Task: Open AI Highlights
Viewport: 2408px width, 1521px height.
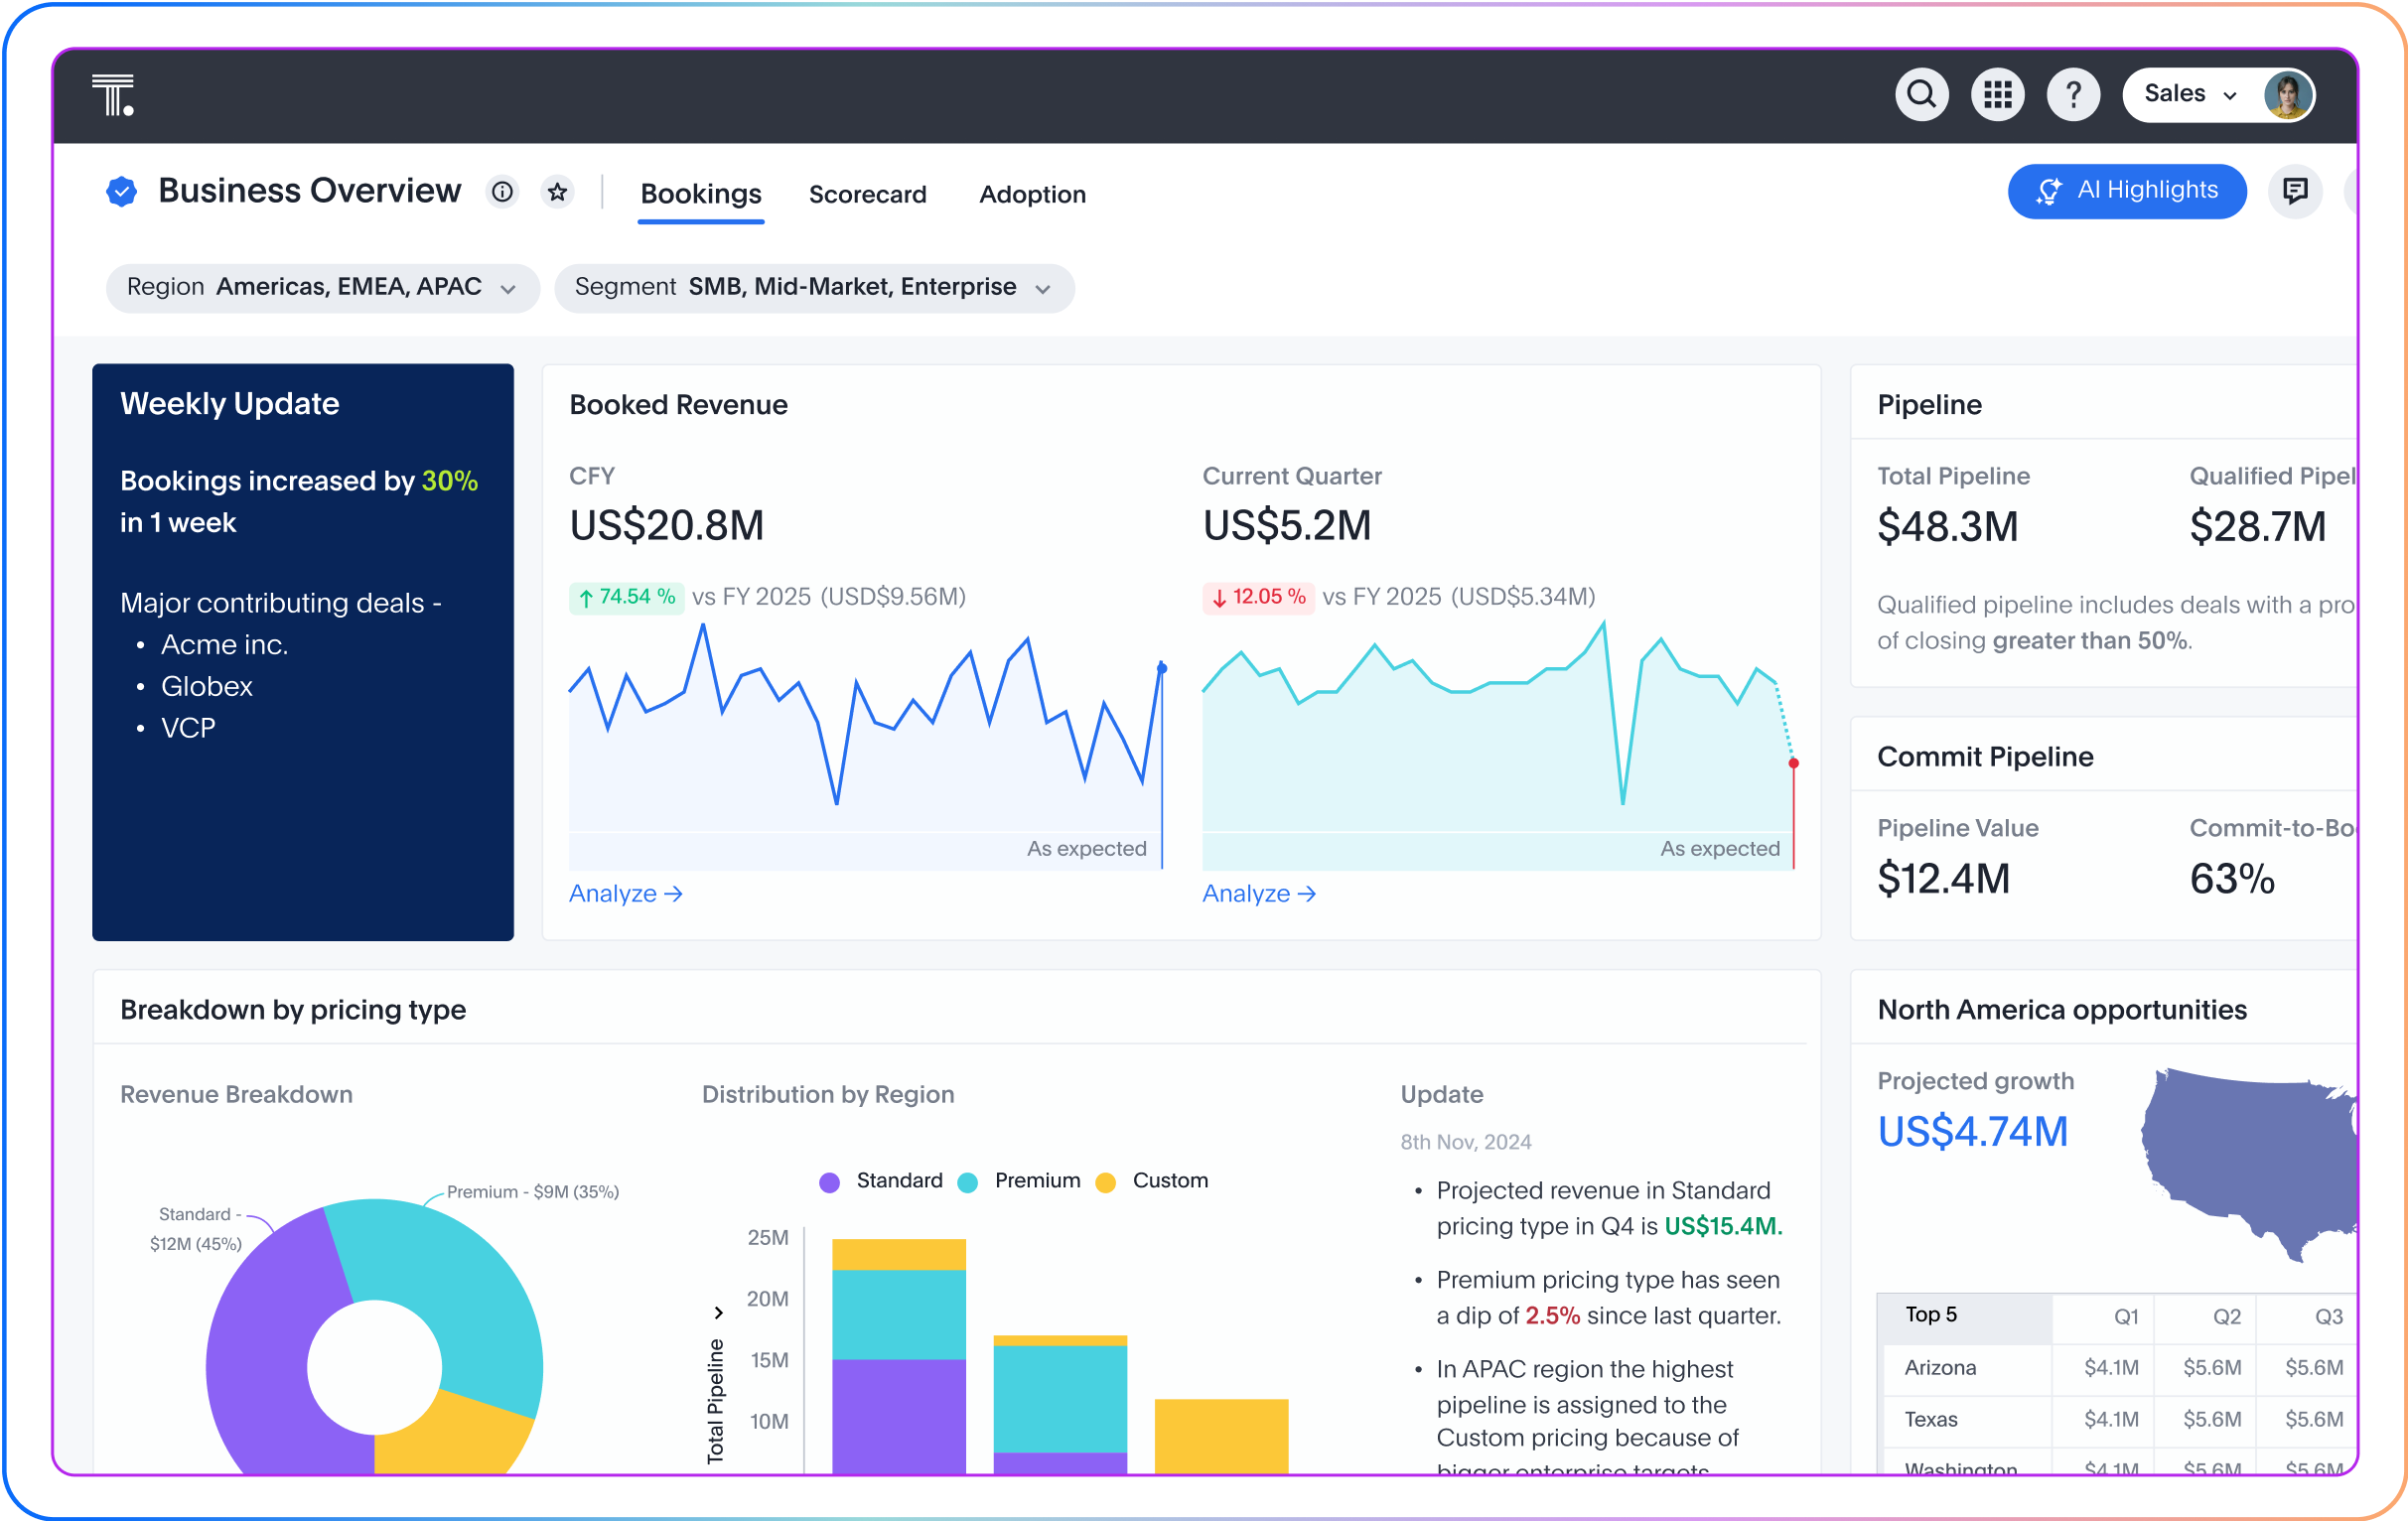Action: click(2128, 191)
